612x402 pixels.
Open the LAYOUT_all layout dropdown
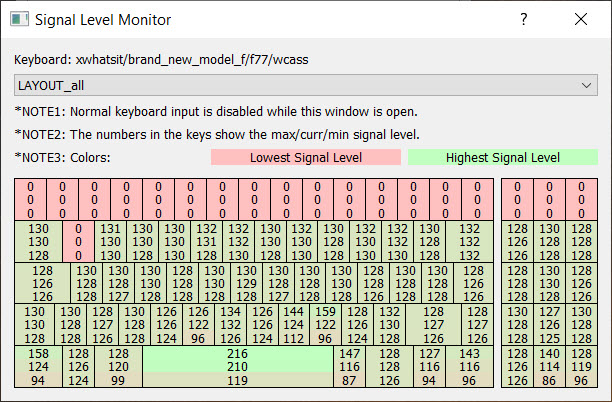(306, 85)
